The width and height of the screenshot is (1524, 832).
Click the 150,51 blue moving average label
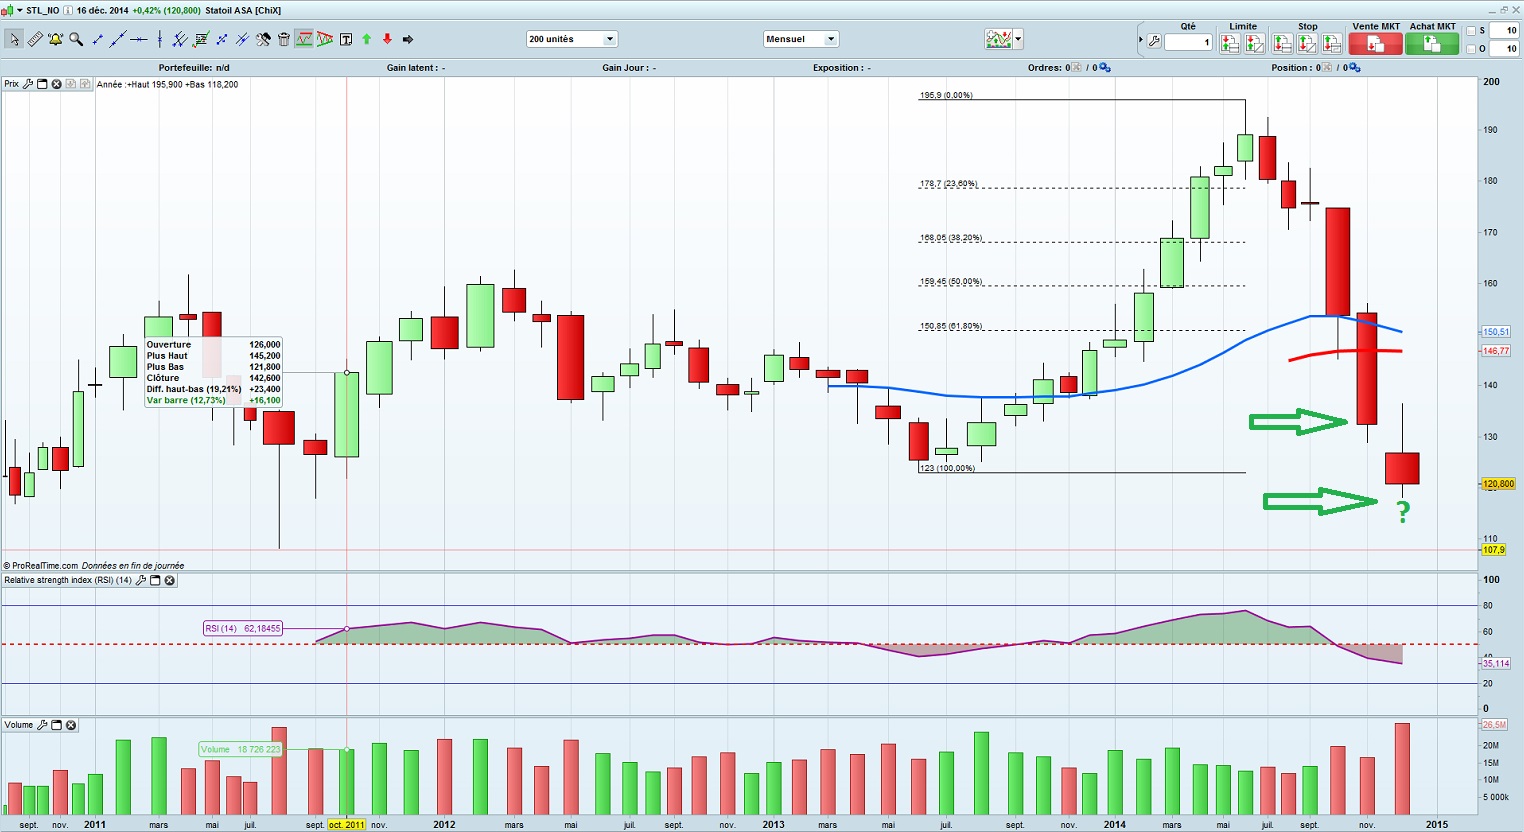[x=1496, y=331]
